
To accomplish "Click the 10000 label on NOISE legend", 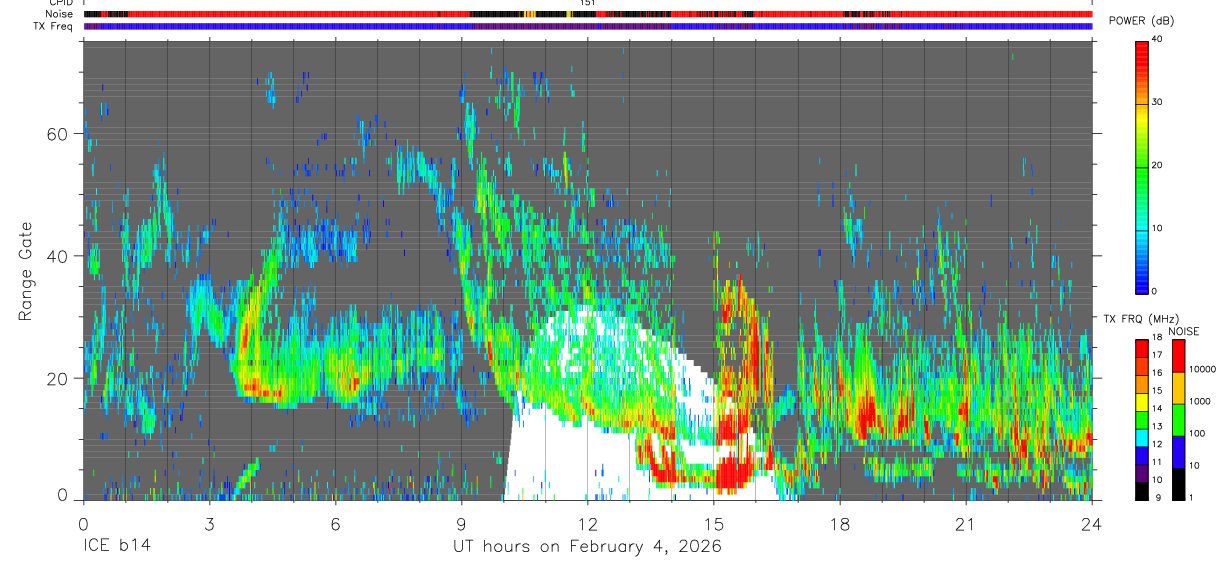I will click(1202, 369).
